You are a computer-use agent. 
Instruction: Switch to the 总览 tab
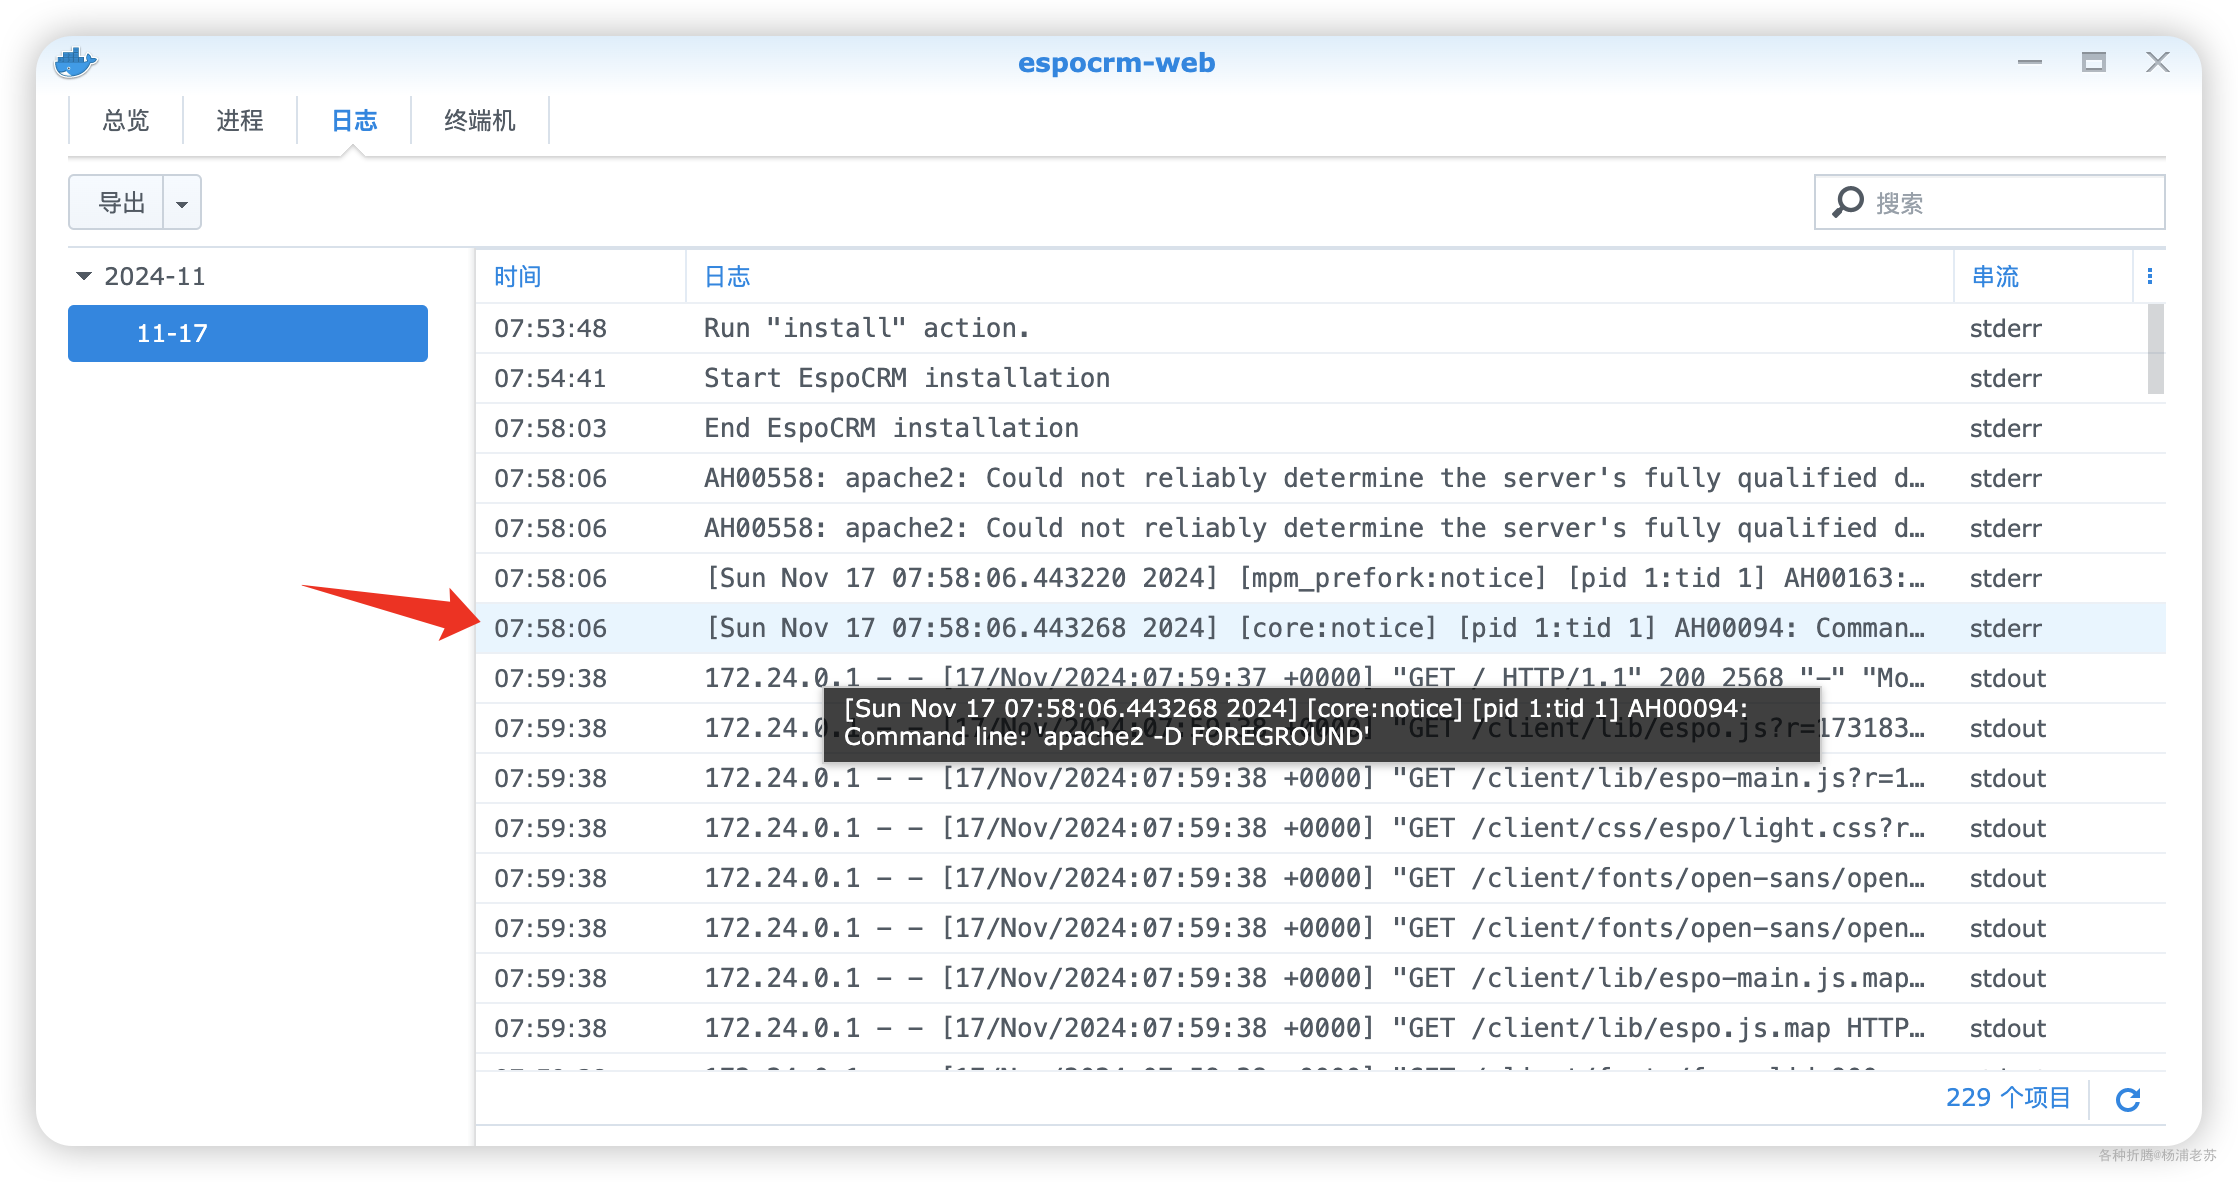(x=126, y=121)
